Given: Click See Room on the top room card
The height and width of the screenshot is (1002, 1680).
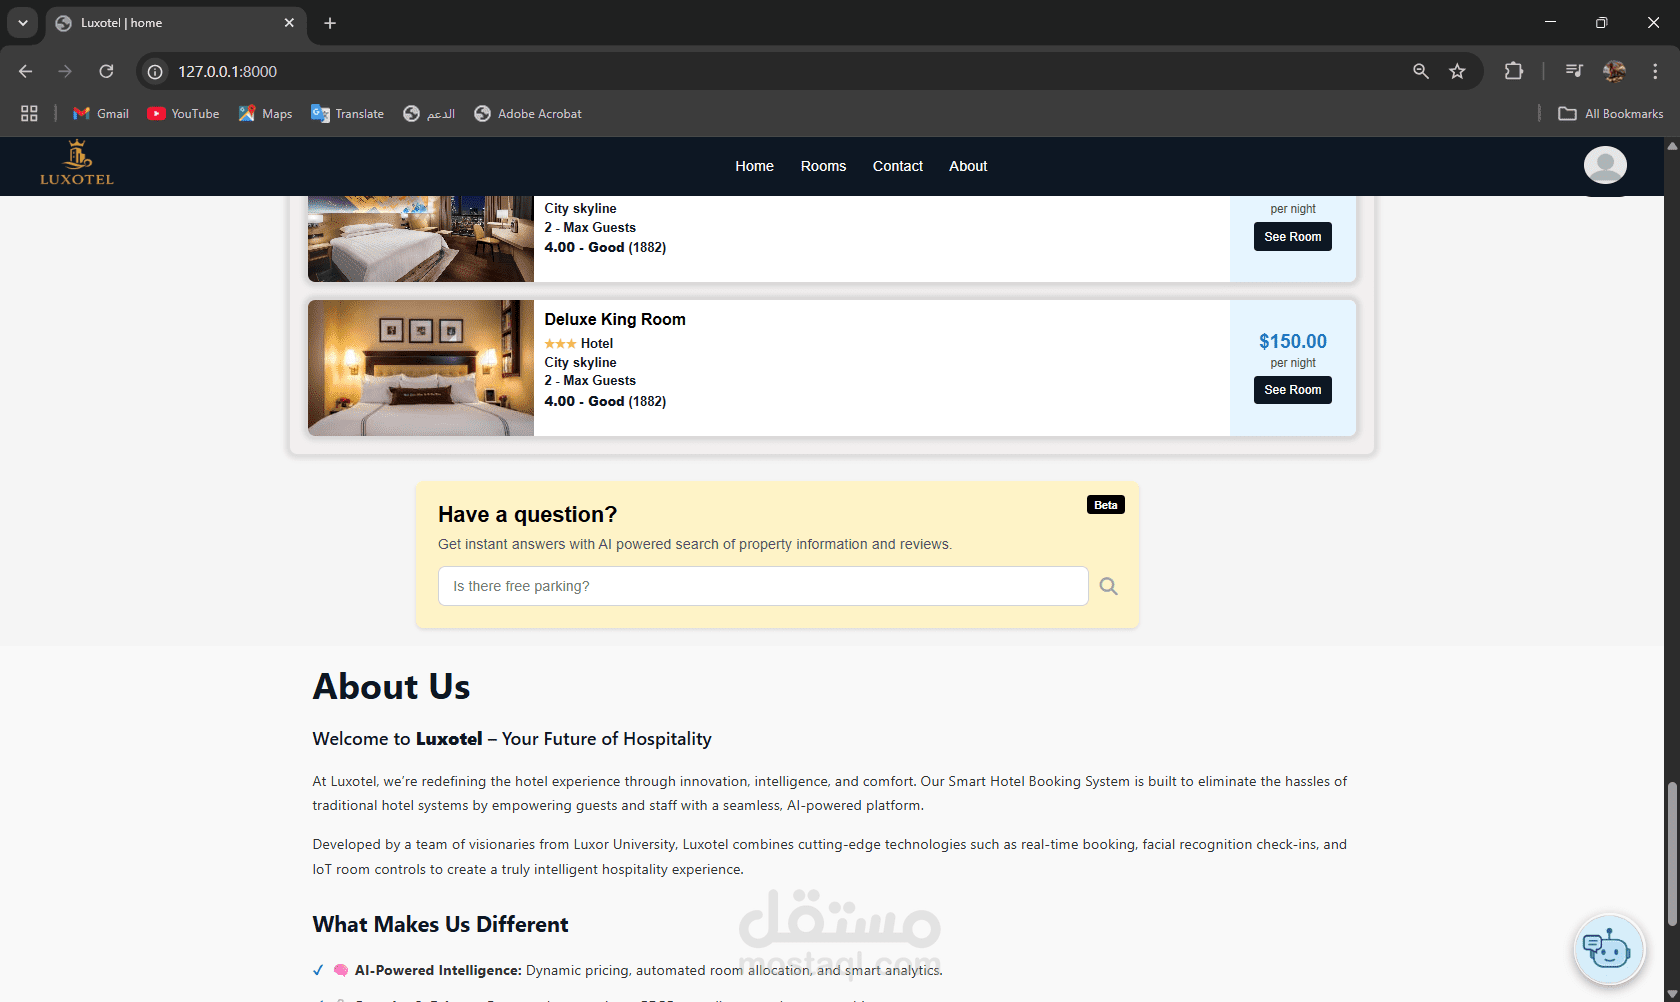Looking at the screenshot, I should click(x=1292, y=237).
